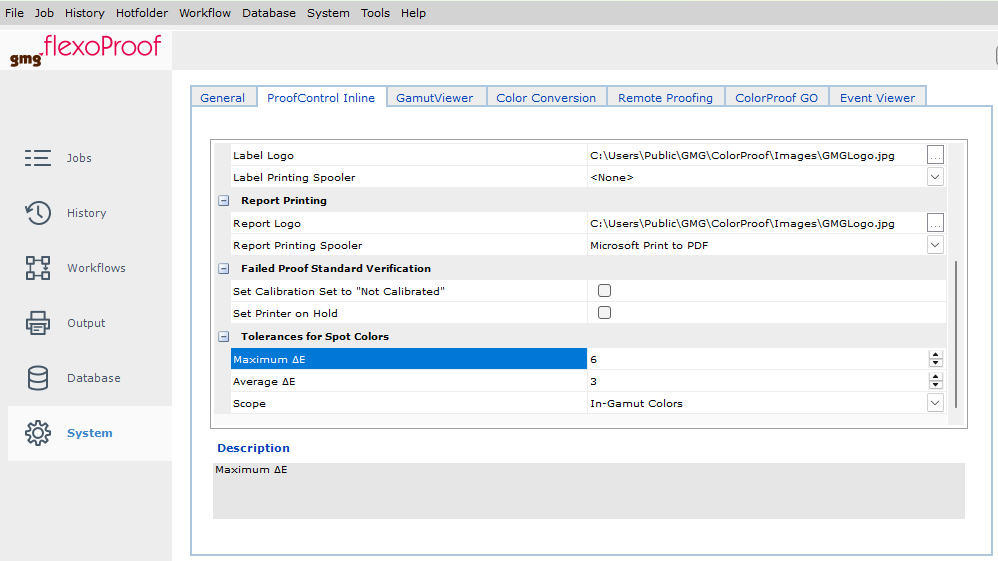Select the System gear icon

tap(38, 433)
